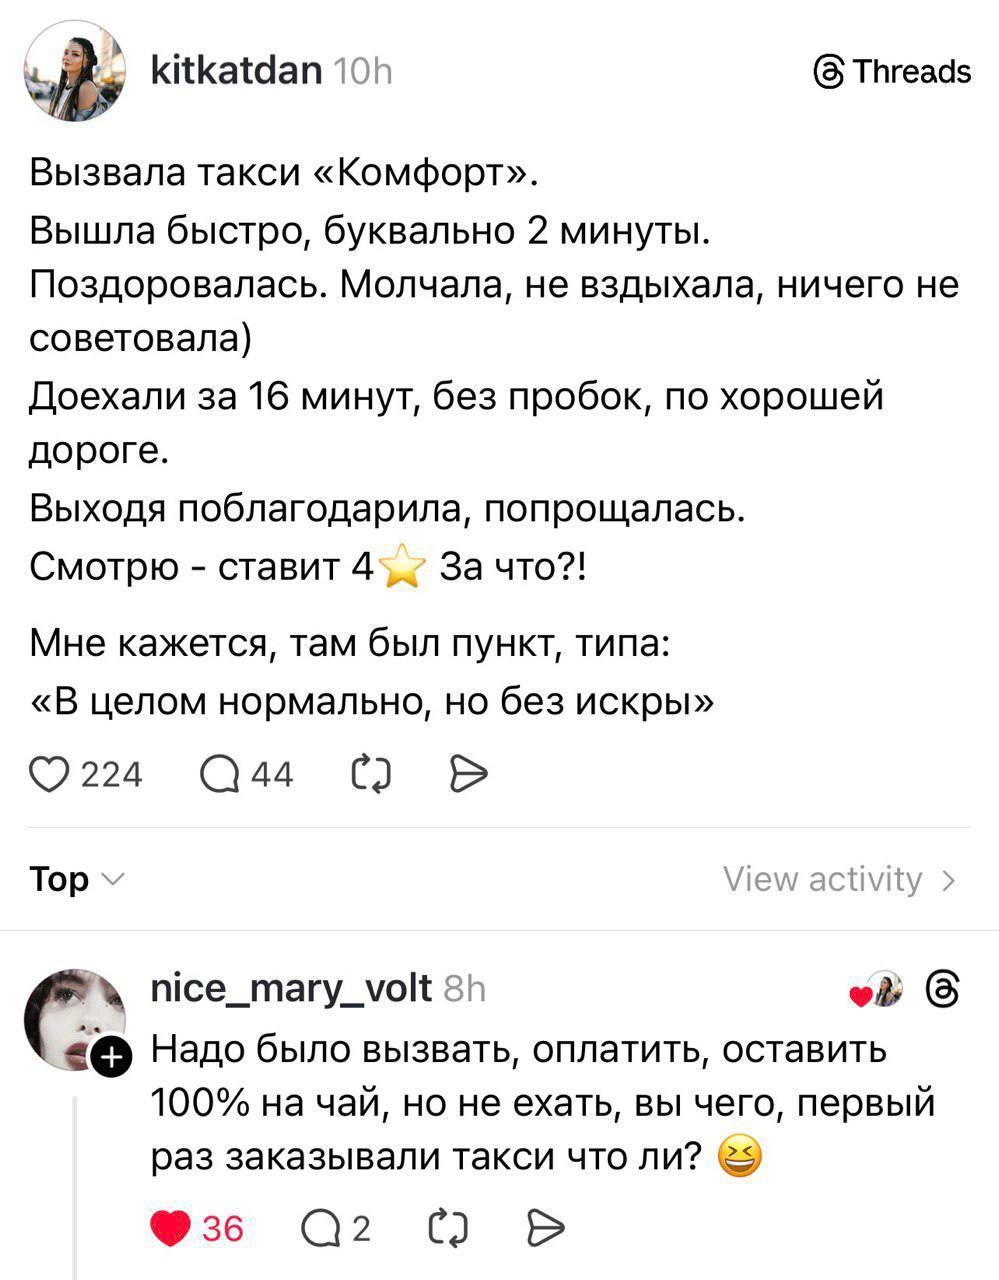Click the Threads logo at top right
Viewport: 999px width, 1280px height.
pos(893,72)
